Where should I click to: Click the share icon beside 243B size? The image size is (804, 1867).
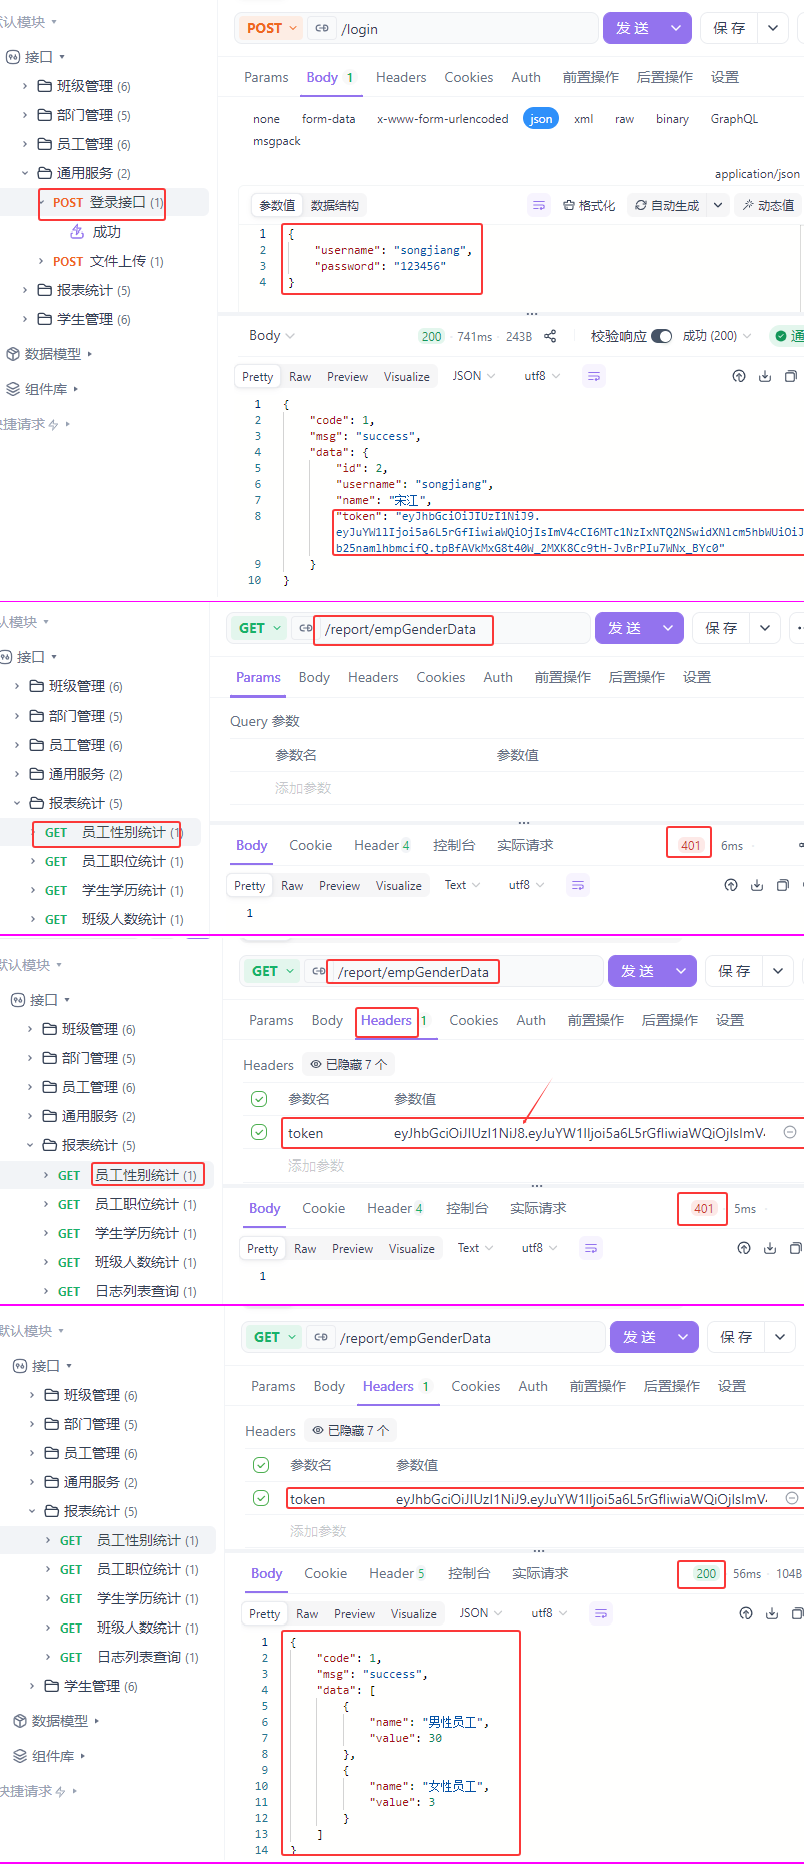click(550, 336)
